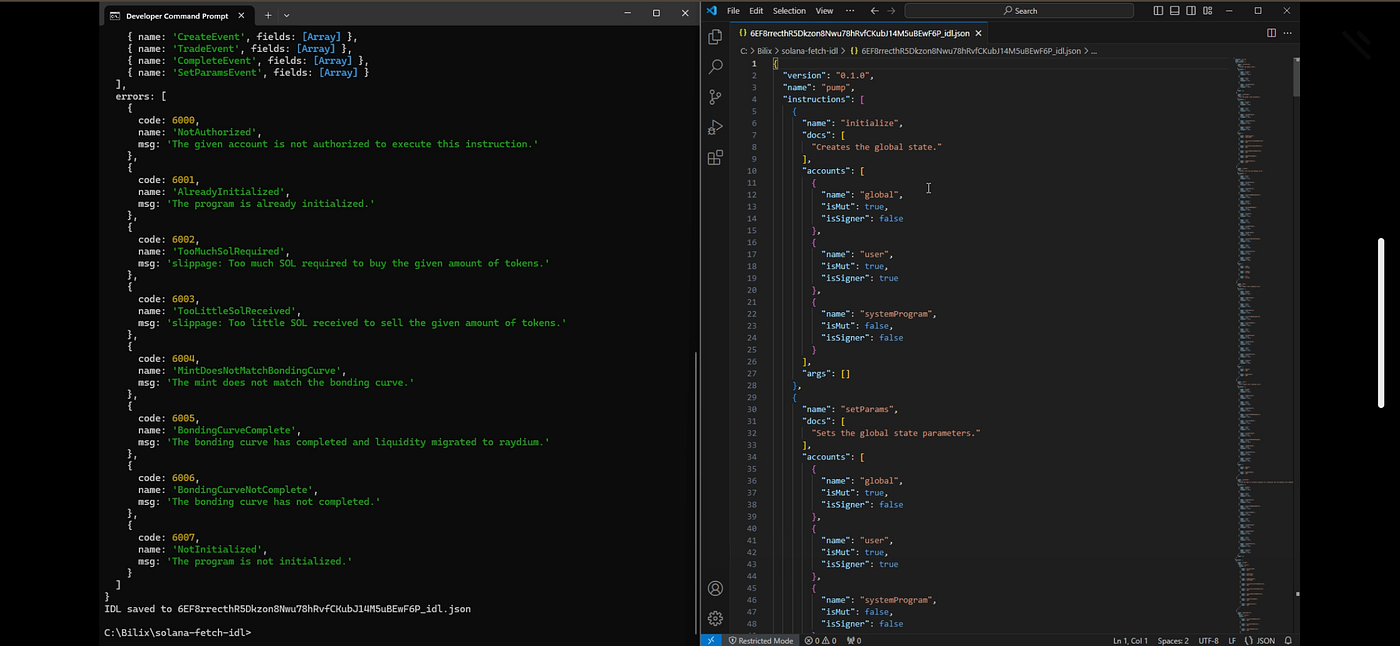Click "Creates the global state." doc string
Screen dimensions: 1400x646
pyautogui.click(x=876, y=147)
